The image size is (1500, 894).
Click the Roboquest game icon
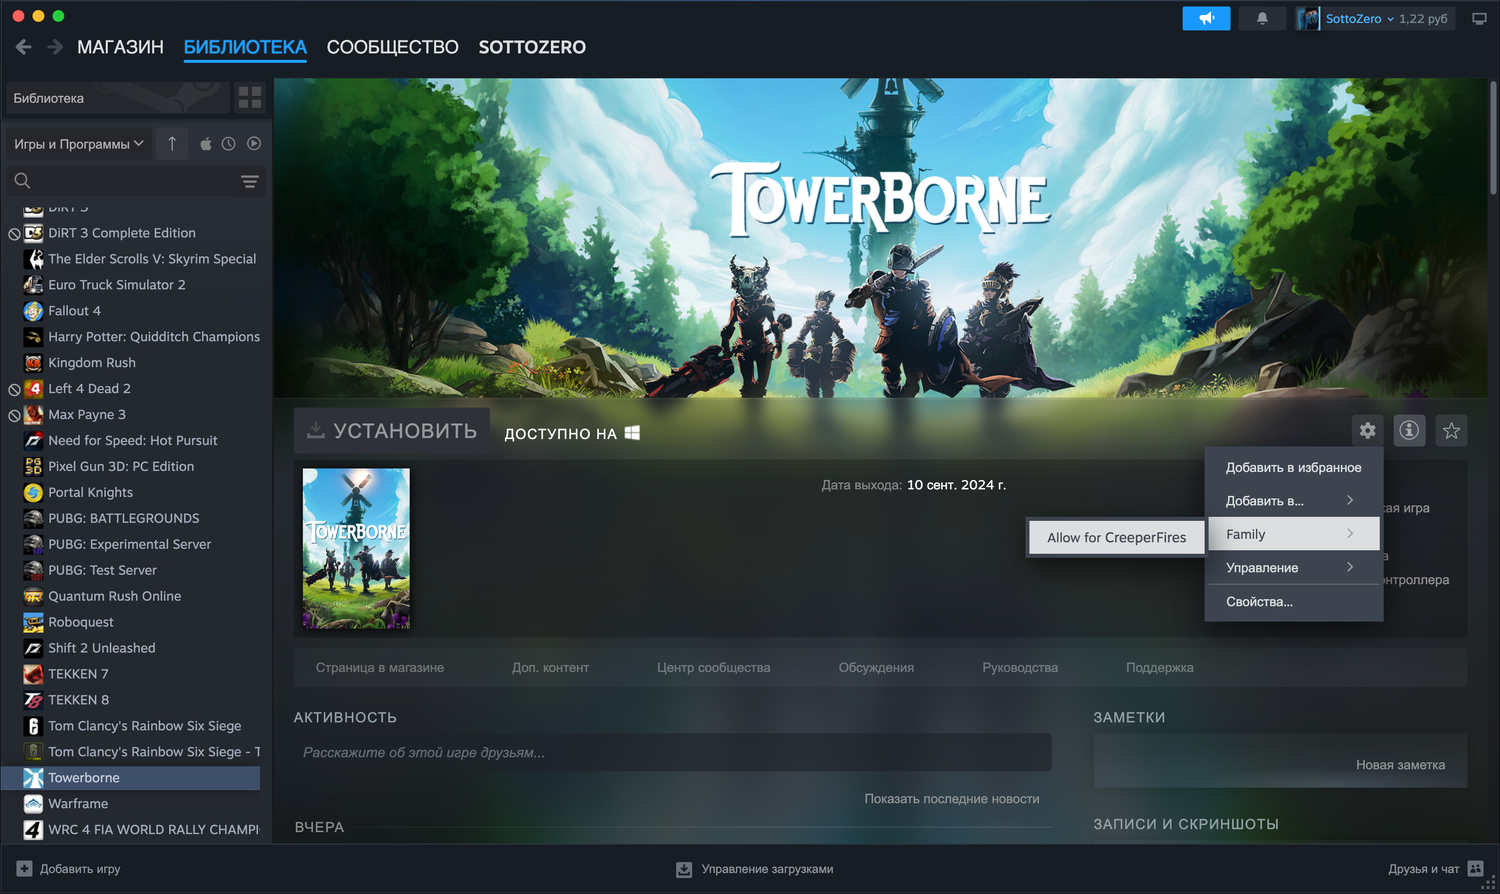tap(33, 622)
